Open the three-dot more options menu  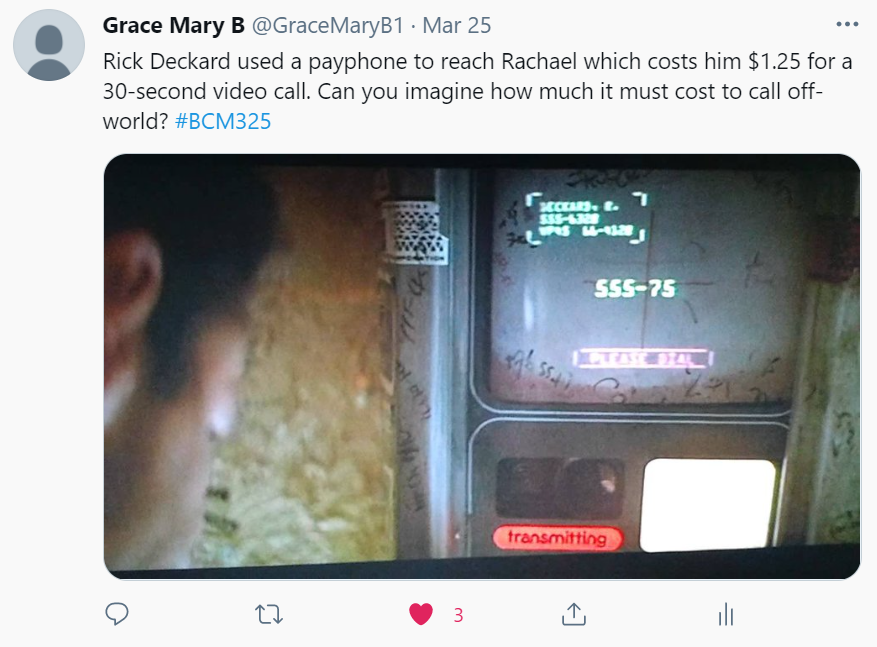847,24
